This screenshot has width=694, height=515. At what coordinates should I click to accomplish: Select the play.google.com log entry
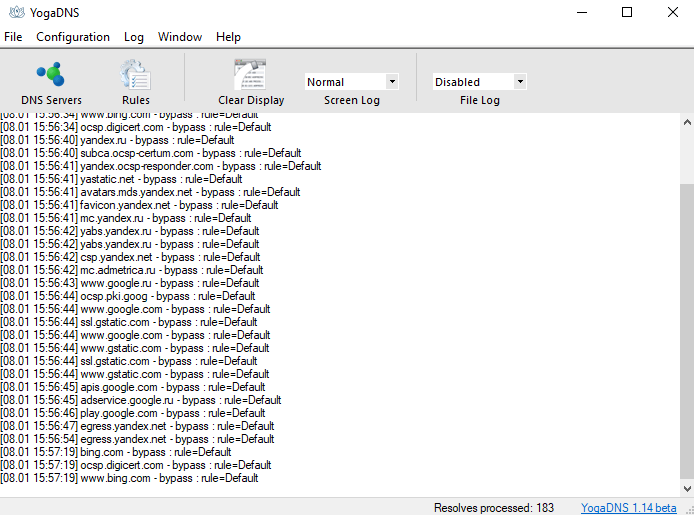pyautogui.click(x=133, y=413)
